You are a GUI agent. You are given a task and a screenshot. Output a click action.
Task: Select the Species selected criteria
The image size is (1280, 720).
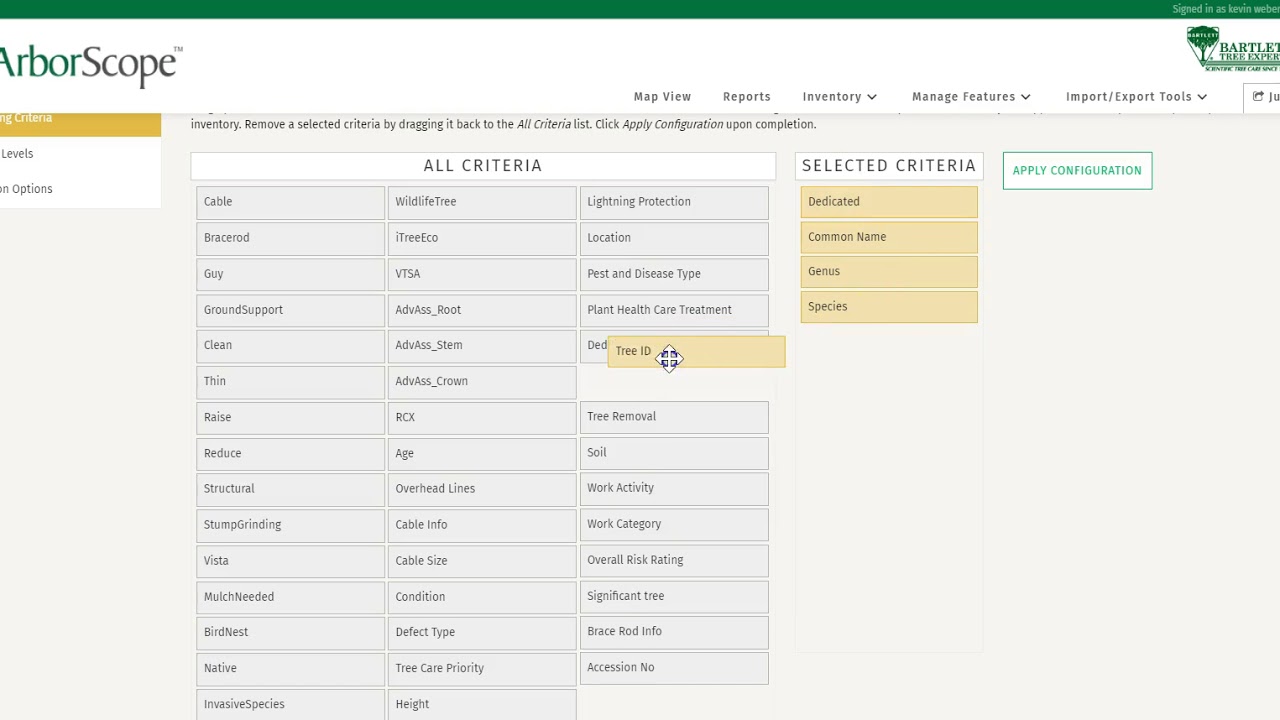(889, 306)
